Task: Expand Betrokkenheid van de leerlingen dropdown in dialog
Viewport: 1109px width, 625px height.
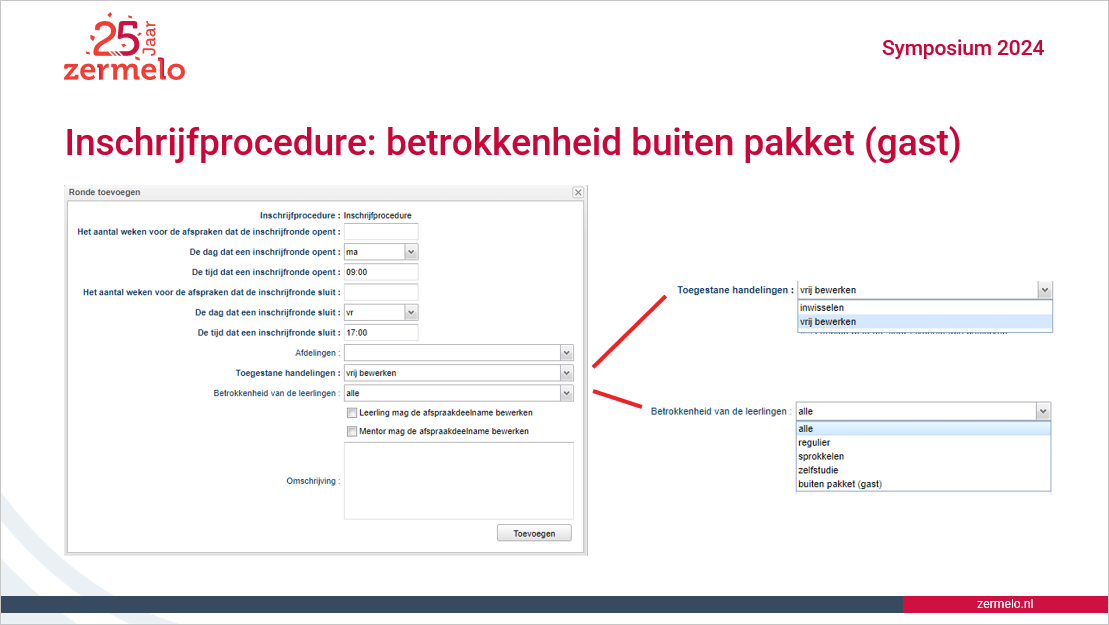Action: click(567, 393)
